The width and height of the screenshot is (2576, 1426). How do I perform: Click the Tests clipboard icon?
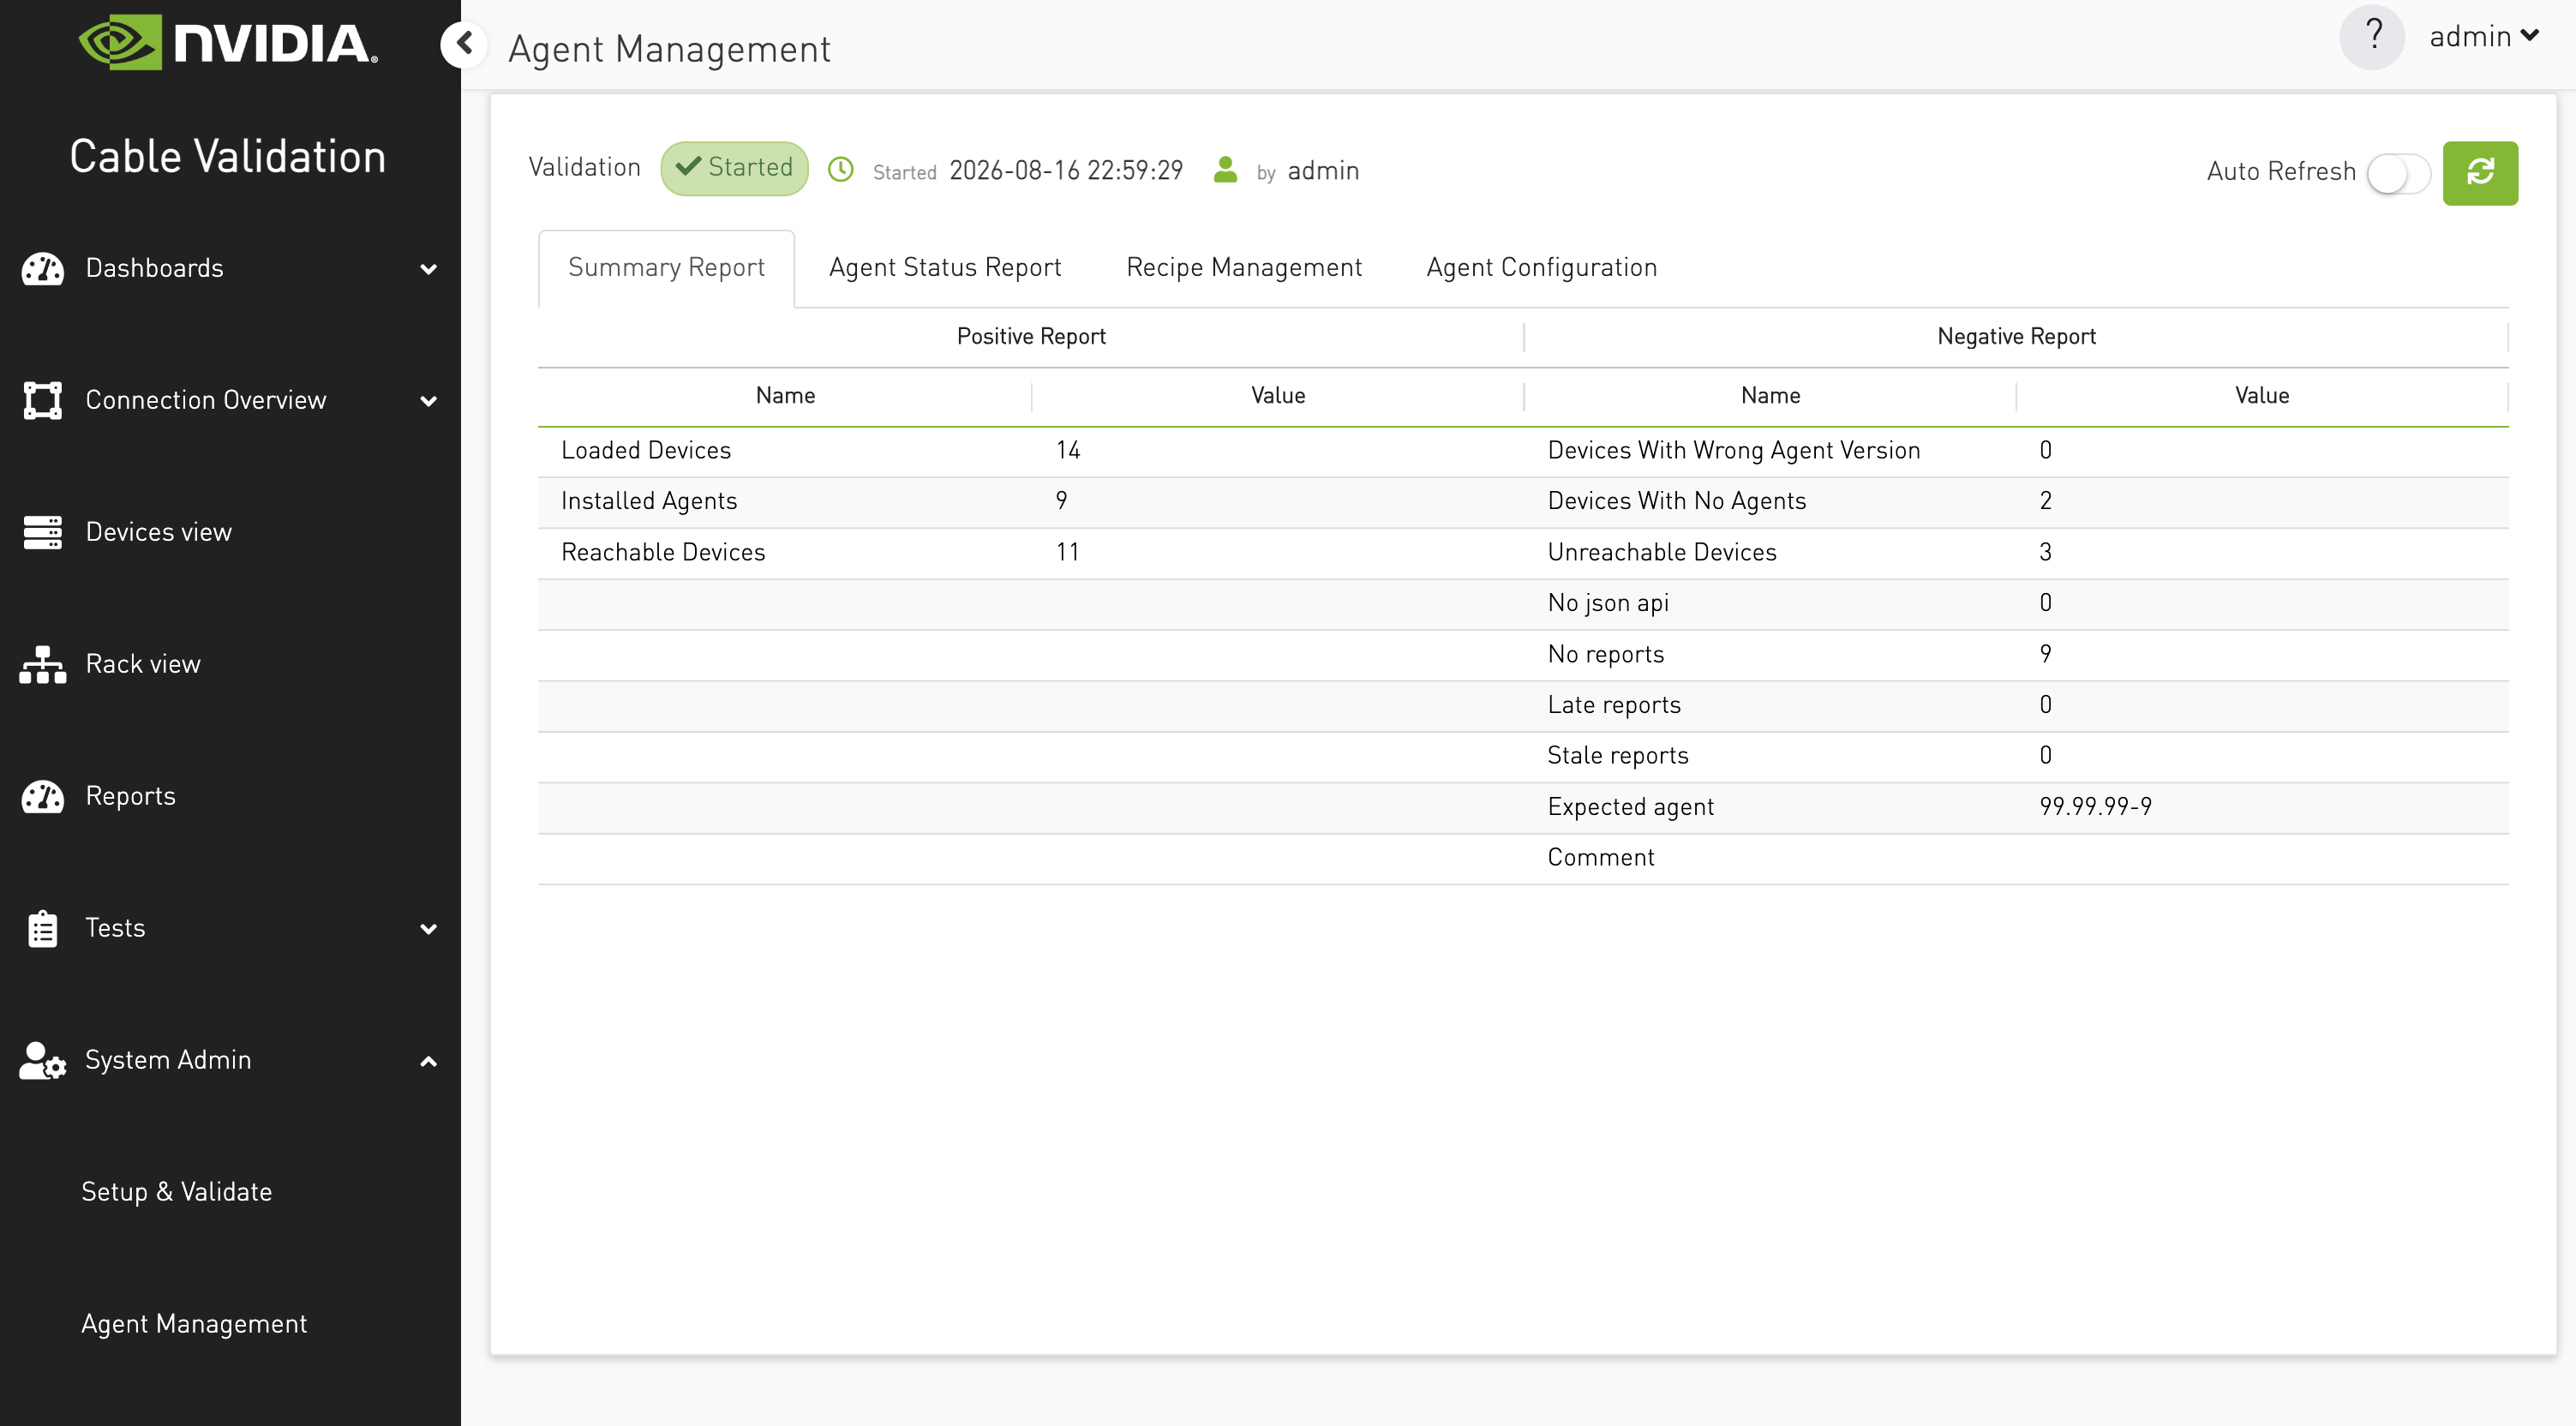(x=42, y=928)
